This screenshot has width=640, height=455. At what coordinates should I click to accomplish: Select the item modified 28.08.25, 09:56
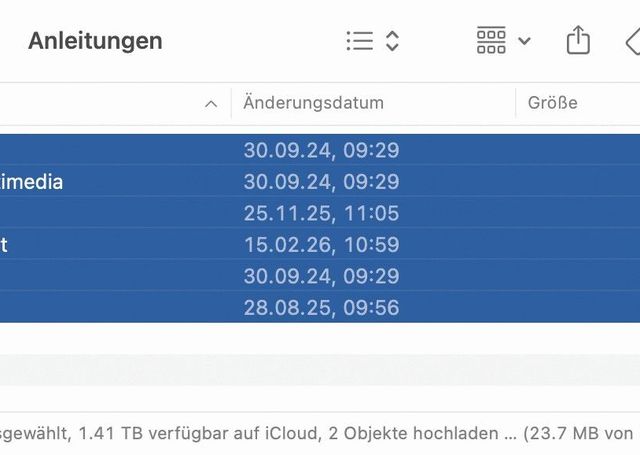pos(321,307)
